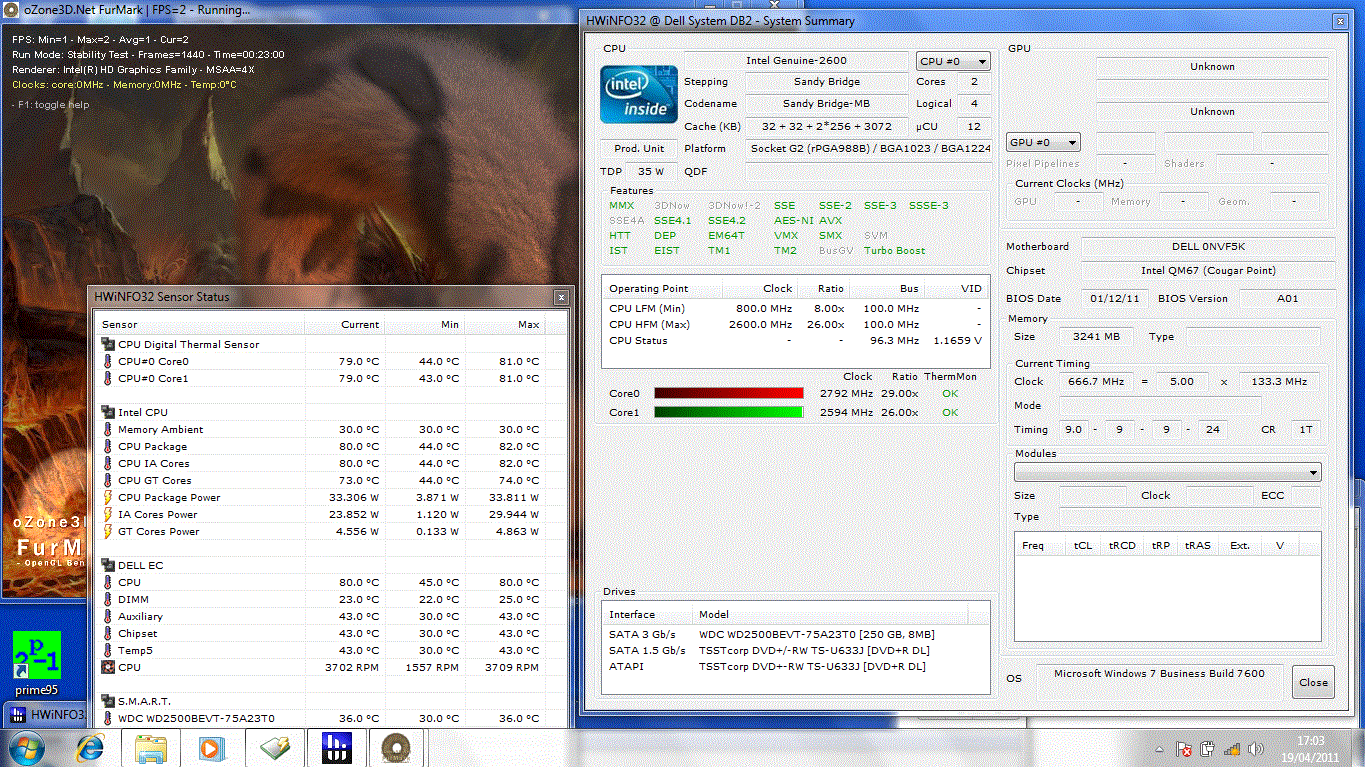Click the Max column header
This screenshot has width=1365, height=767.
click(505, 324)
